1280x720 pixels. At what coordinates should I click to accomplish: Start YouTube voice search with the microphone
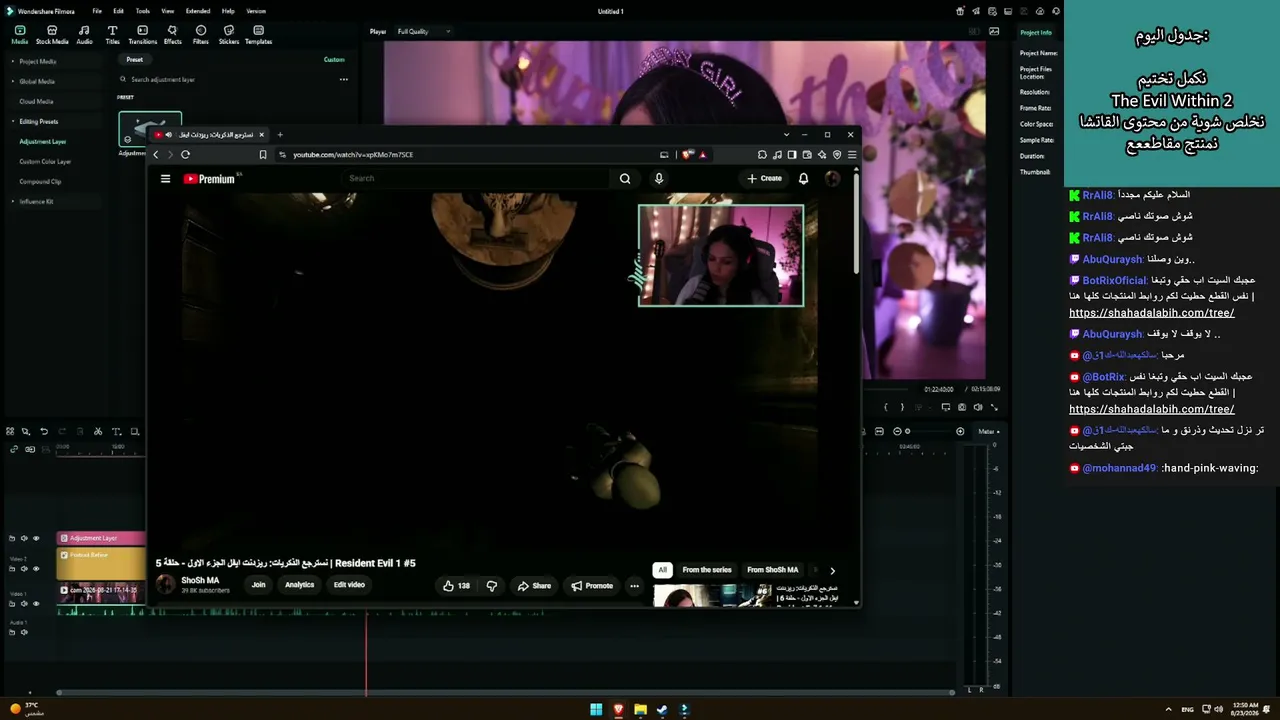(x=658, y=179)
